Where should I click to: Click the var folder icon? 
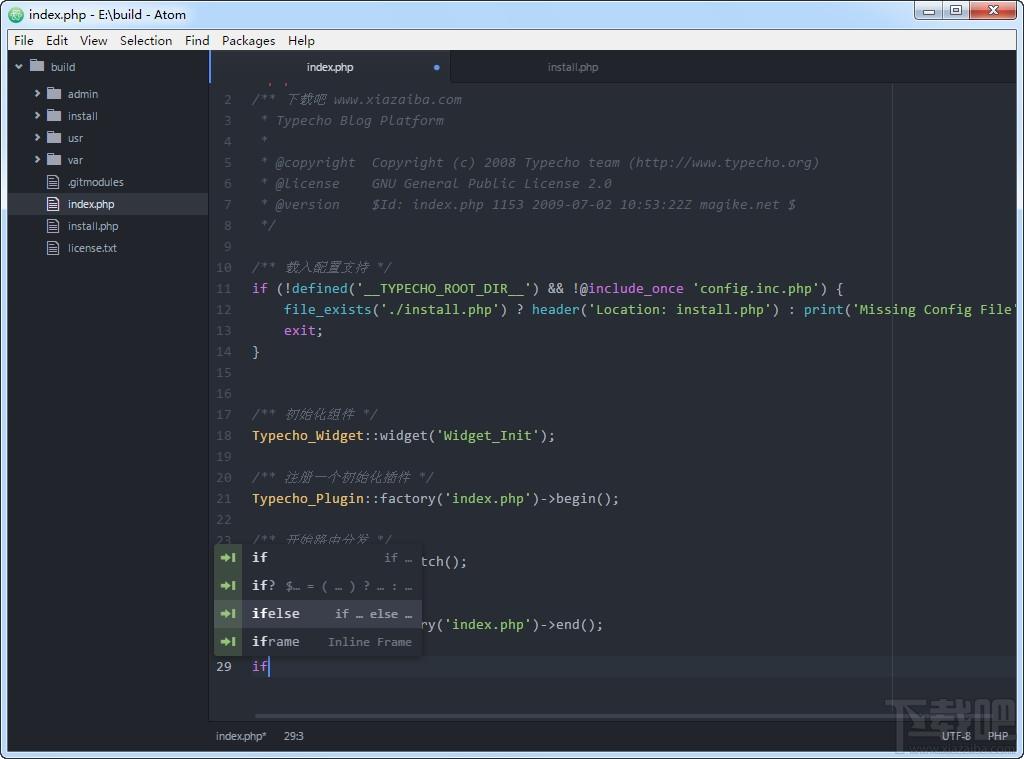54,159
